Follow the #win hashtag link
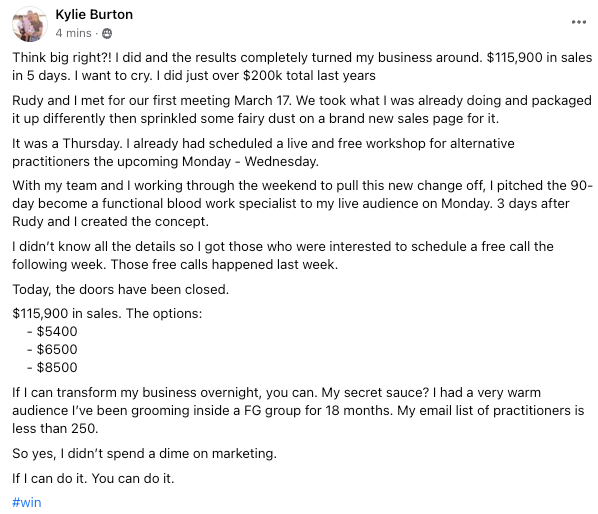Viewport: 598px width, 514px height. point(27,502)
